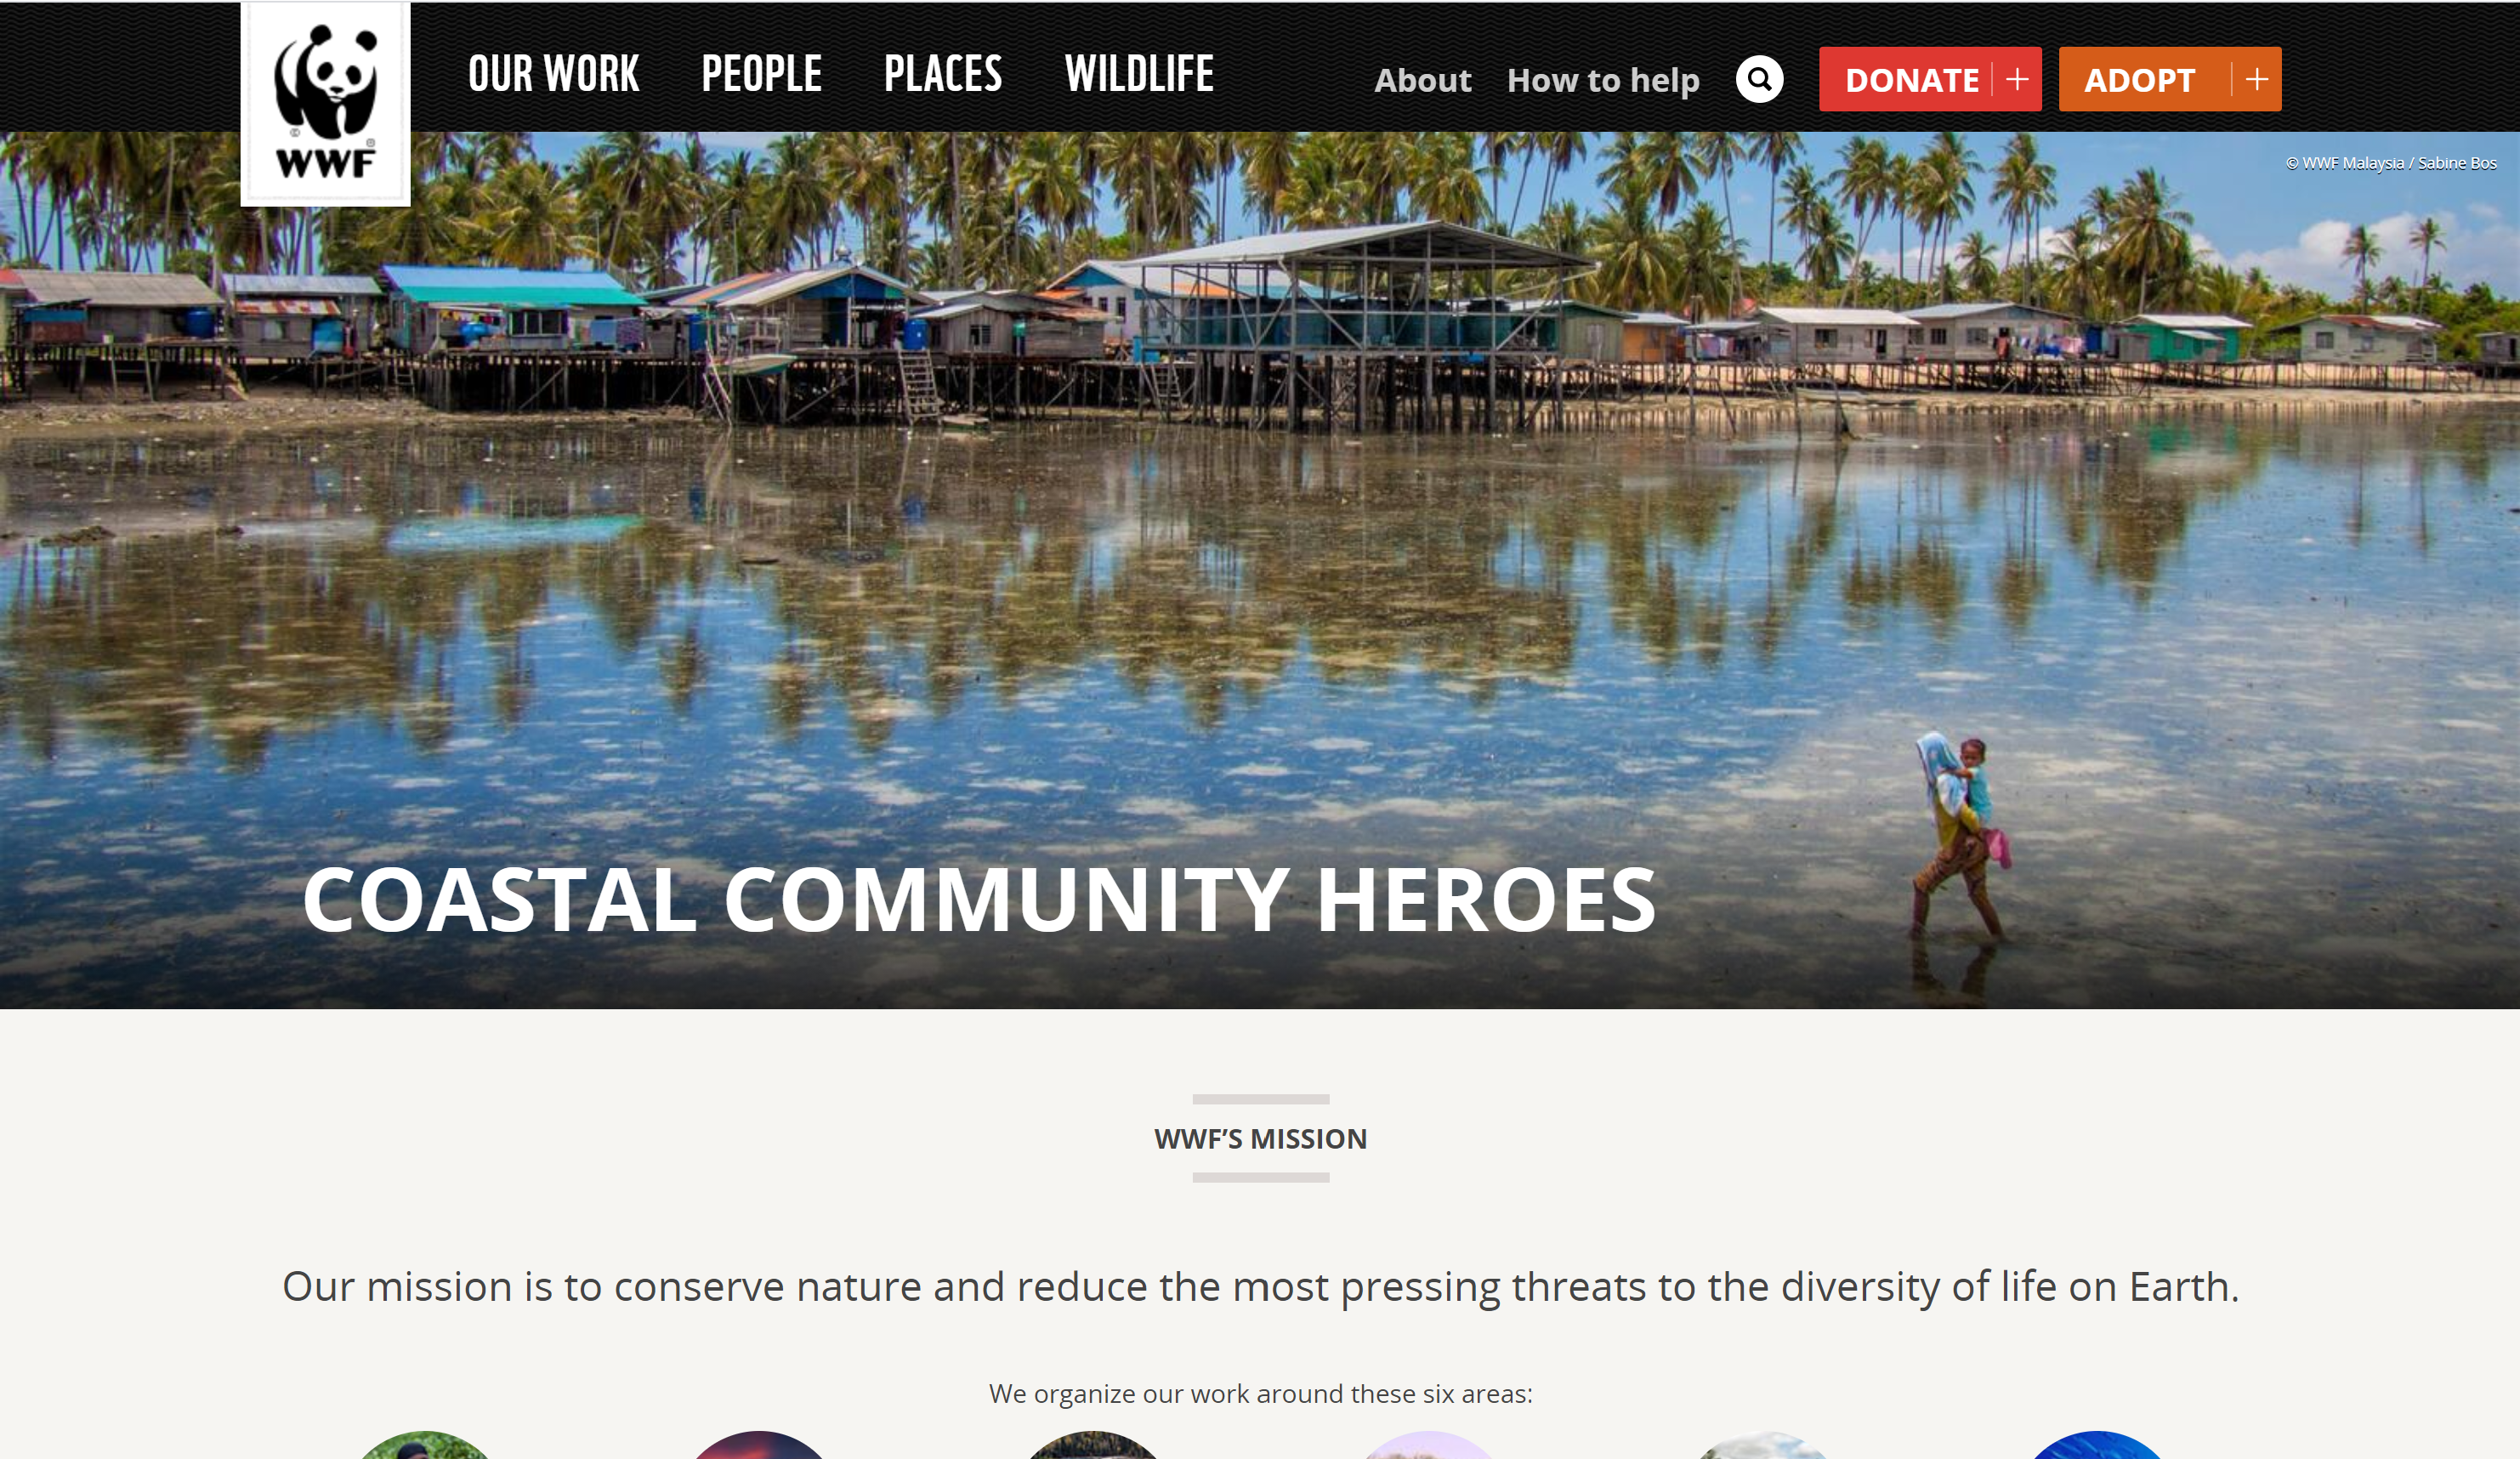Open the Wildlife menu
This screenshot has height=1459, width=2520.
click(1139, 74)
